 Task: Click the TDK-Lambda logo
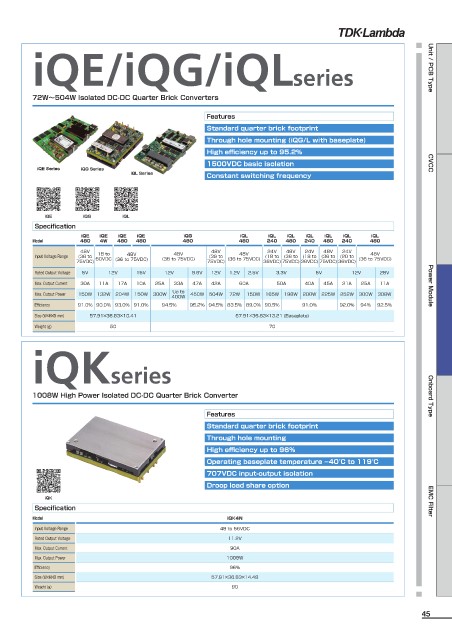pos(371,32)
